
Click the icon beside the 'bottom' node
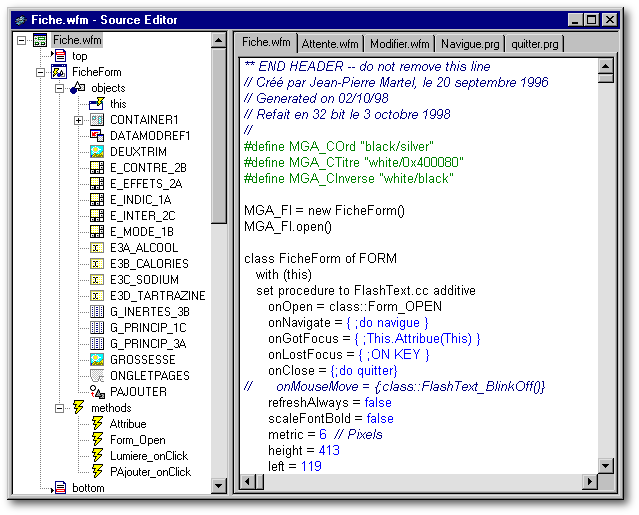point(60,487)
